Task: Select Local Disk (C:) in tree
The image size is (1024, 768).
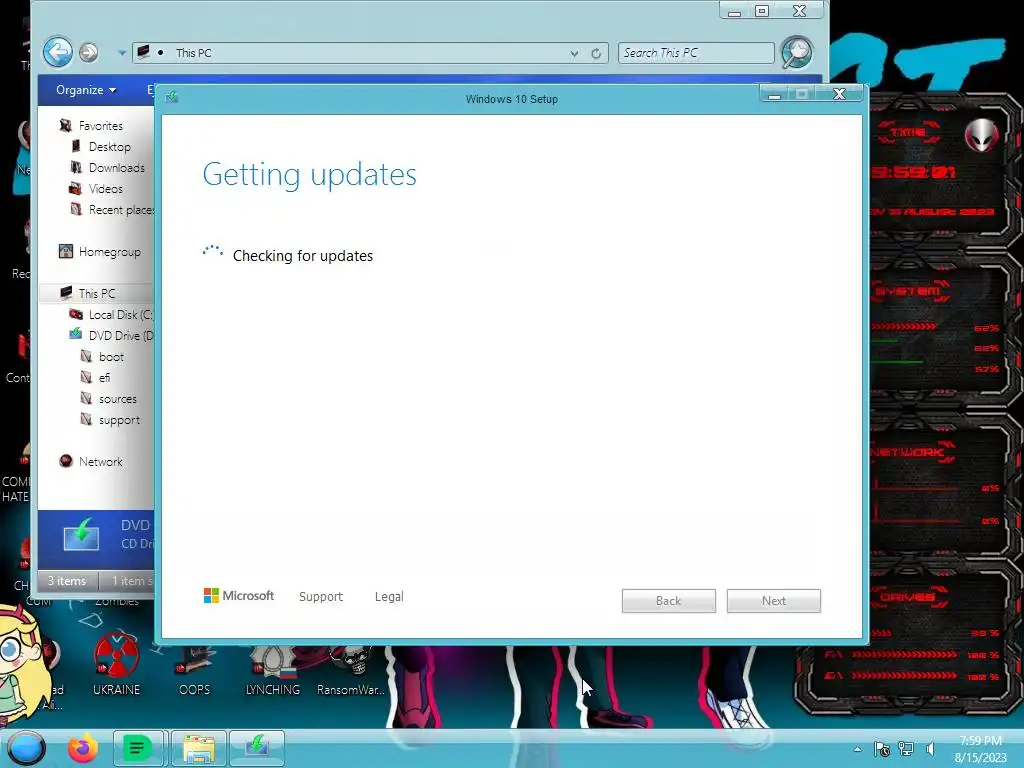Action: 121,315
